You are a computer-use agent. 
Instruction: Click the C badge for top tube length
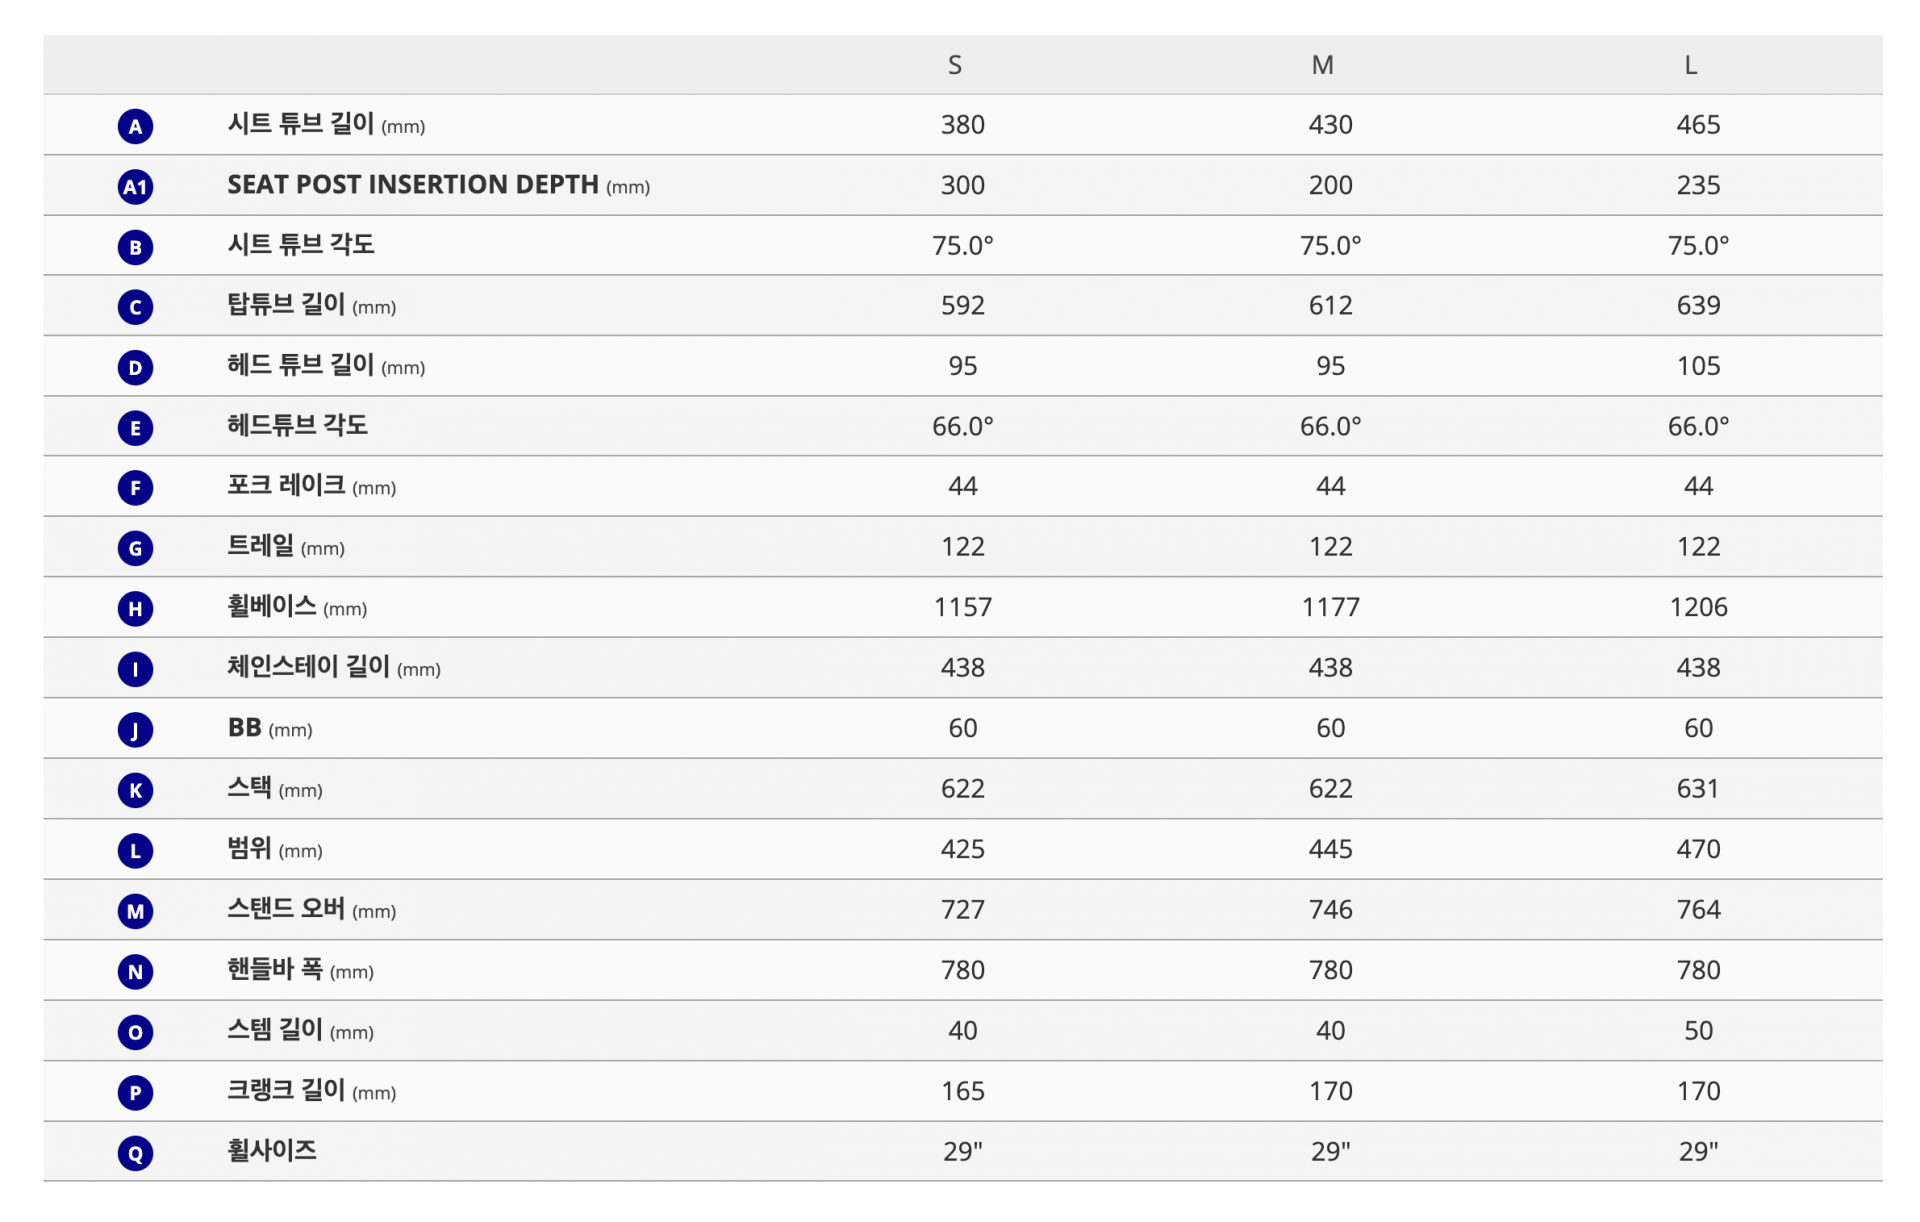point(135,307)
